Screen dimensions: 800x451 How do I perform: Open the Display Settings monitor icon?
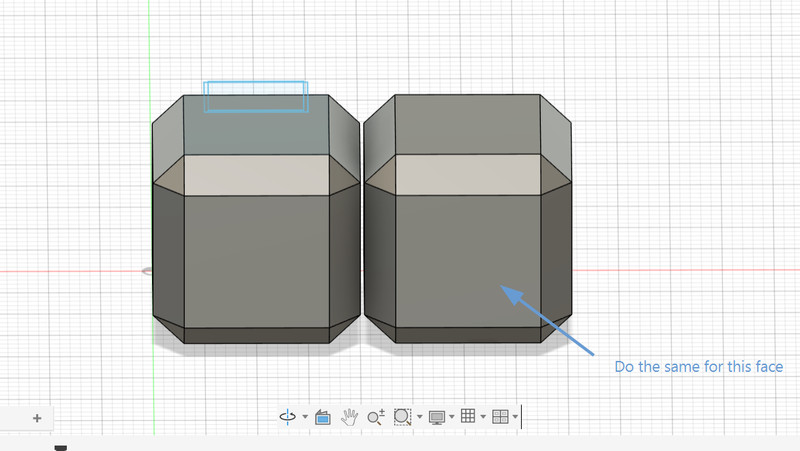coord(437,417)
